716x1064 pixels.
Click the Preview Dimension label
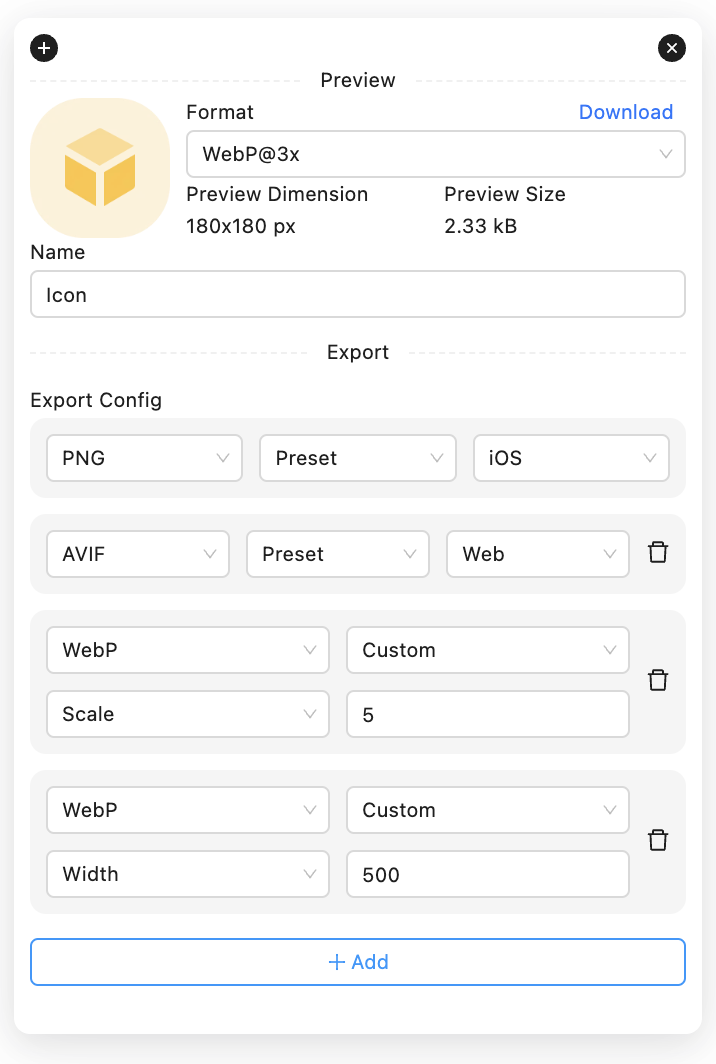(x=277, y=194)
